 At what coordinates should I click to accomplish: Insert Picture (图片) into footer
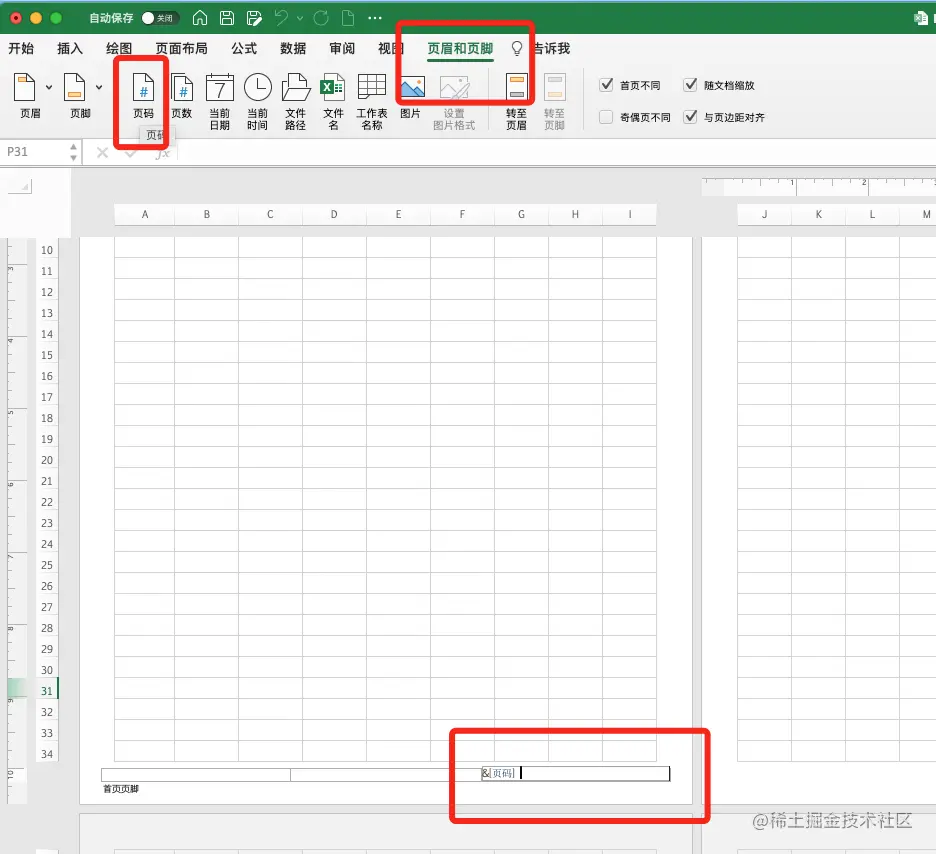pos(411,95)
